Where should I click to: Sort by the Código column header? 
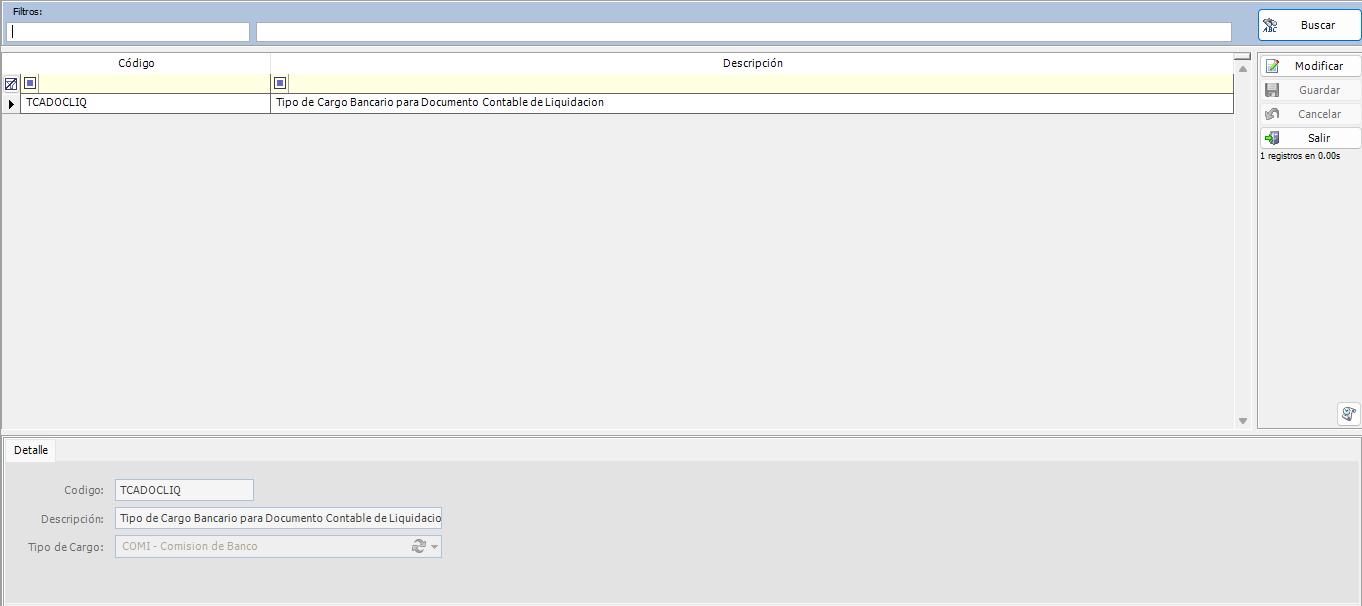(136, 63)
